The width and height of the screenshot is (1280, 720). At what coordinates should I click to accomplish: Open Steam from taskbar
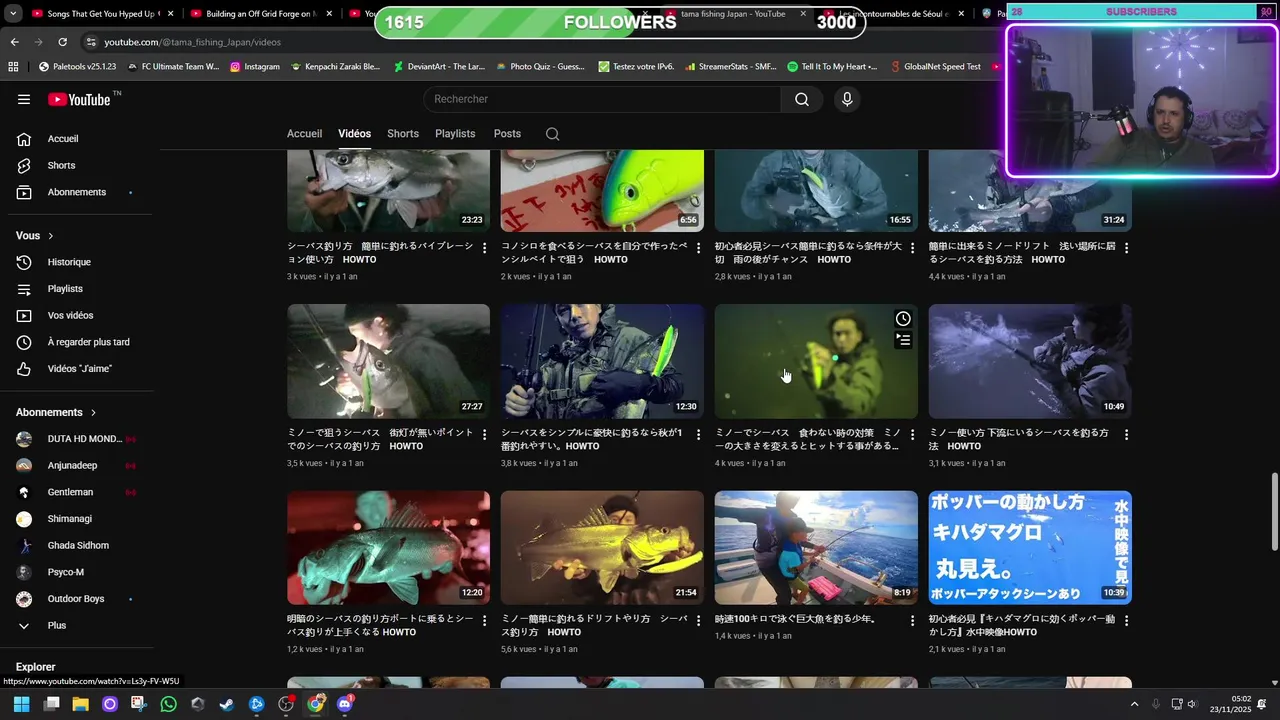227,704
